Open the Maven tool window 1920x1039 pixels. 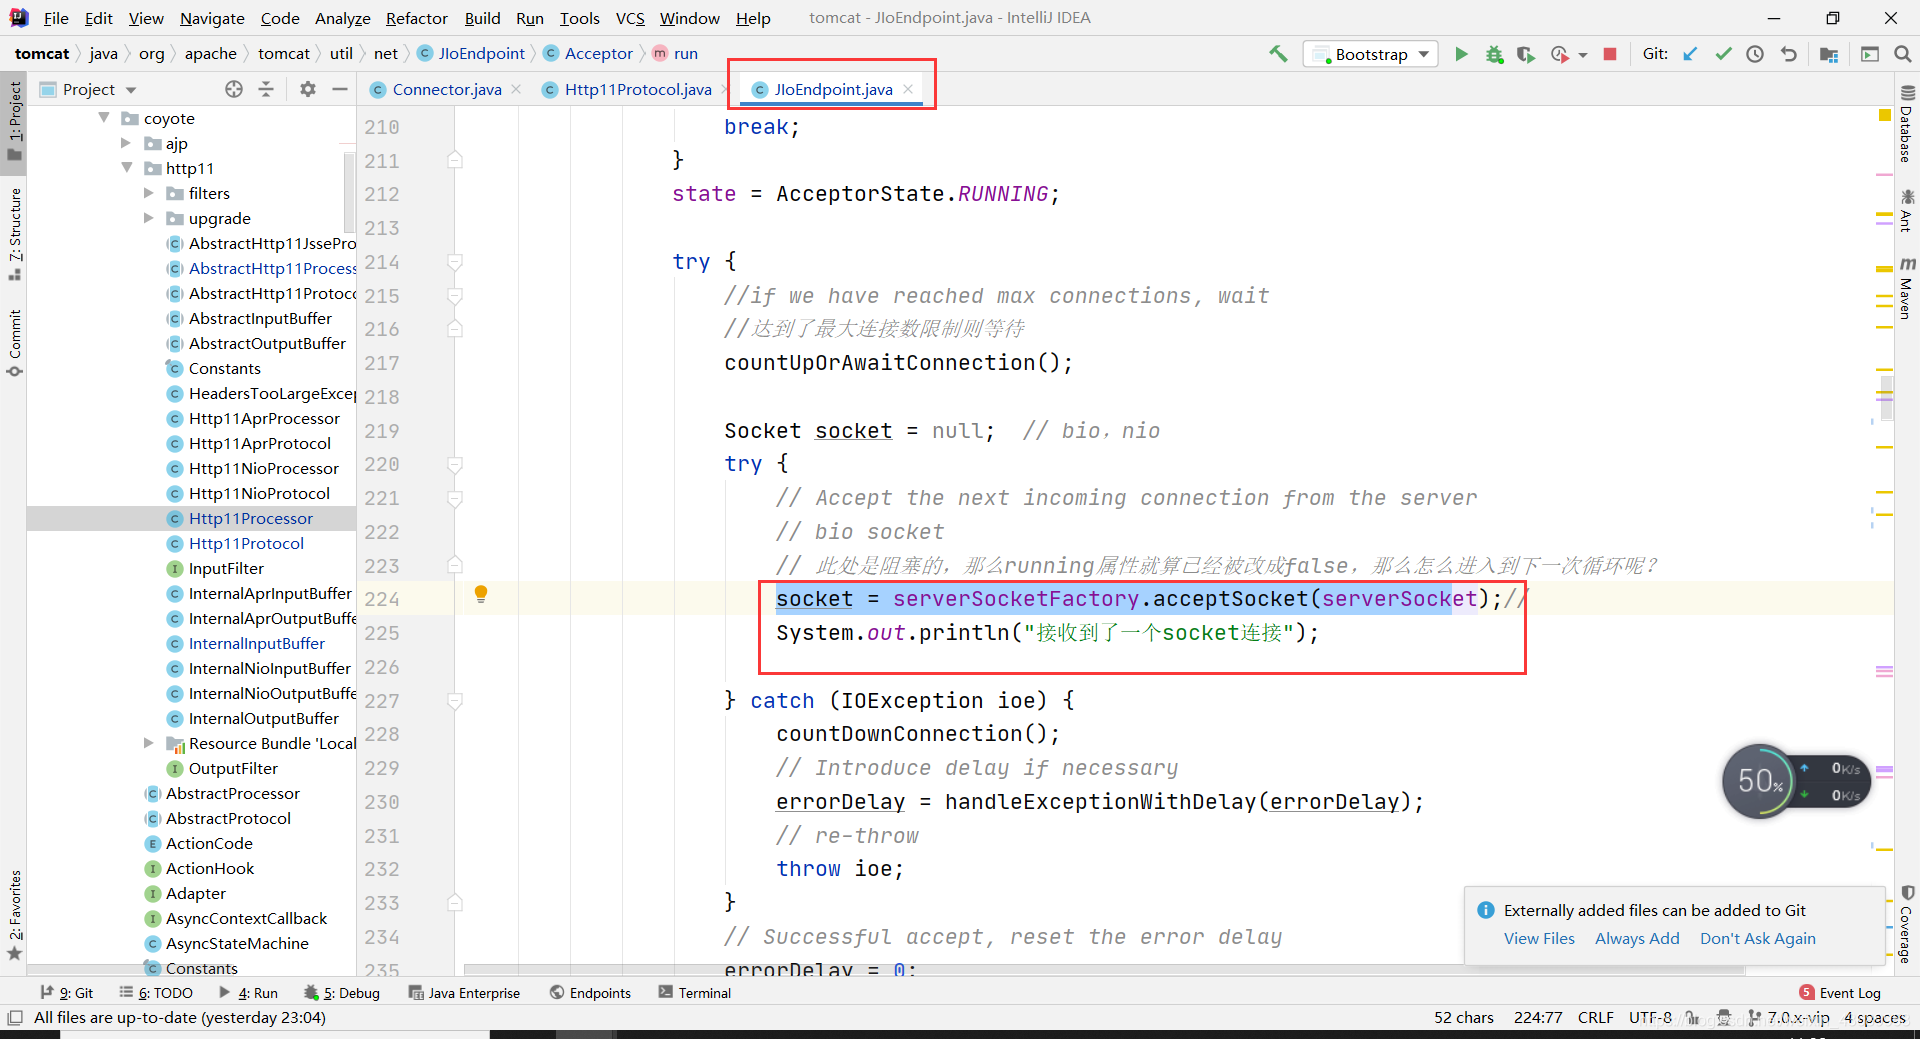(1906, 288)
